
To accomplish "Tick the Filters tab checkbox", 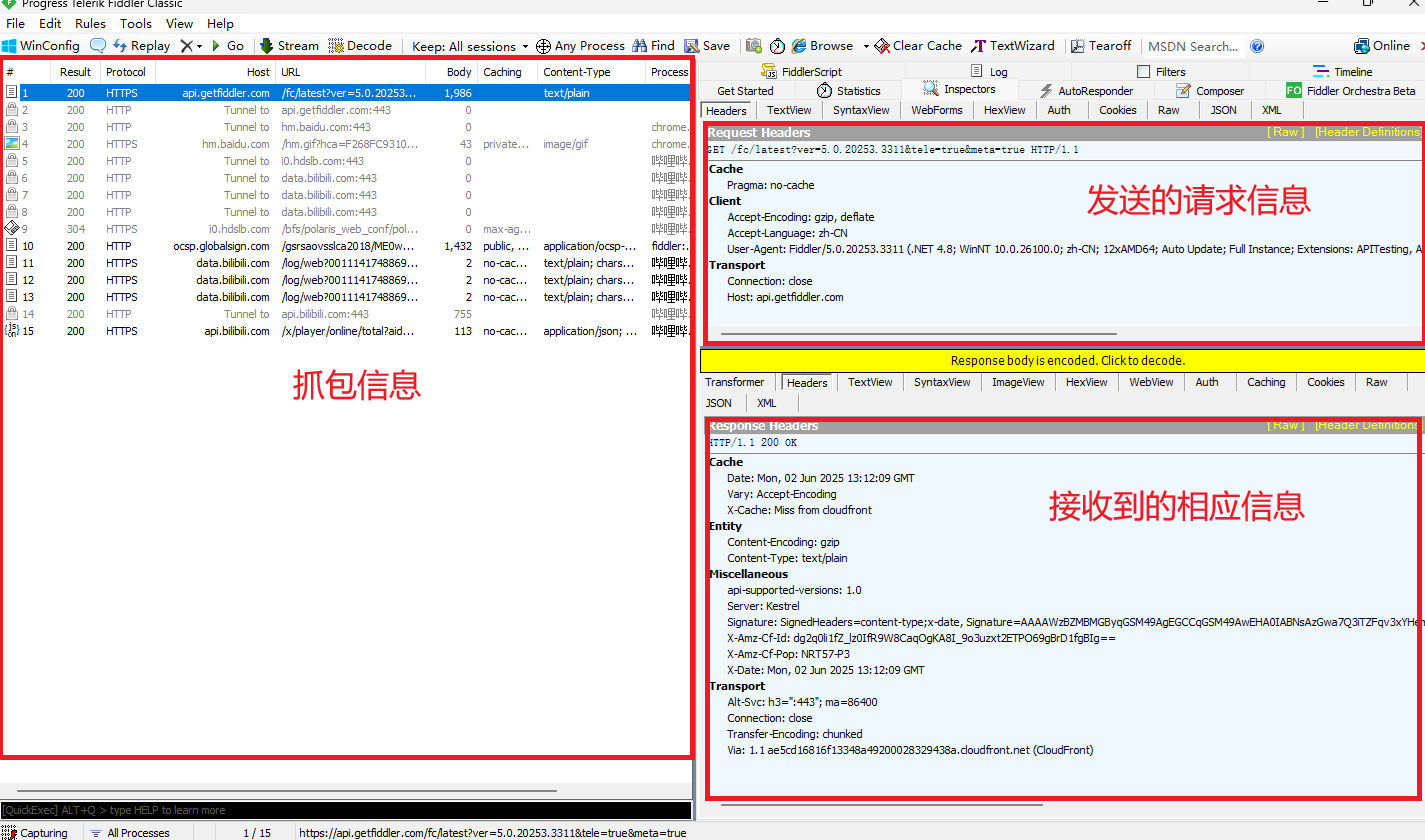I will point(1144,72).
